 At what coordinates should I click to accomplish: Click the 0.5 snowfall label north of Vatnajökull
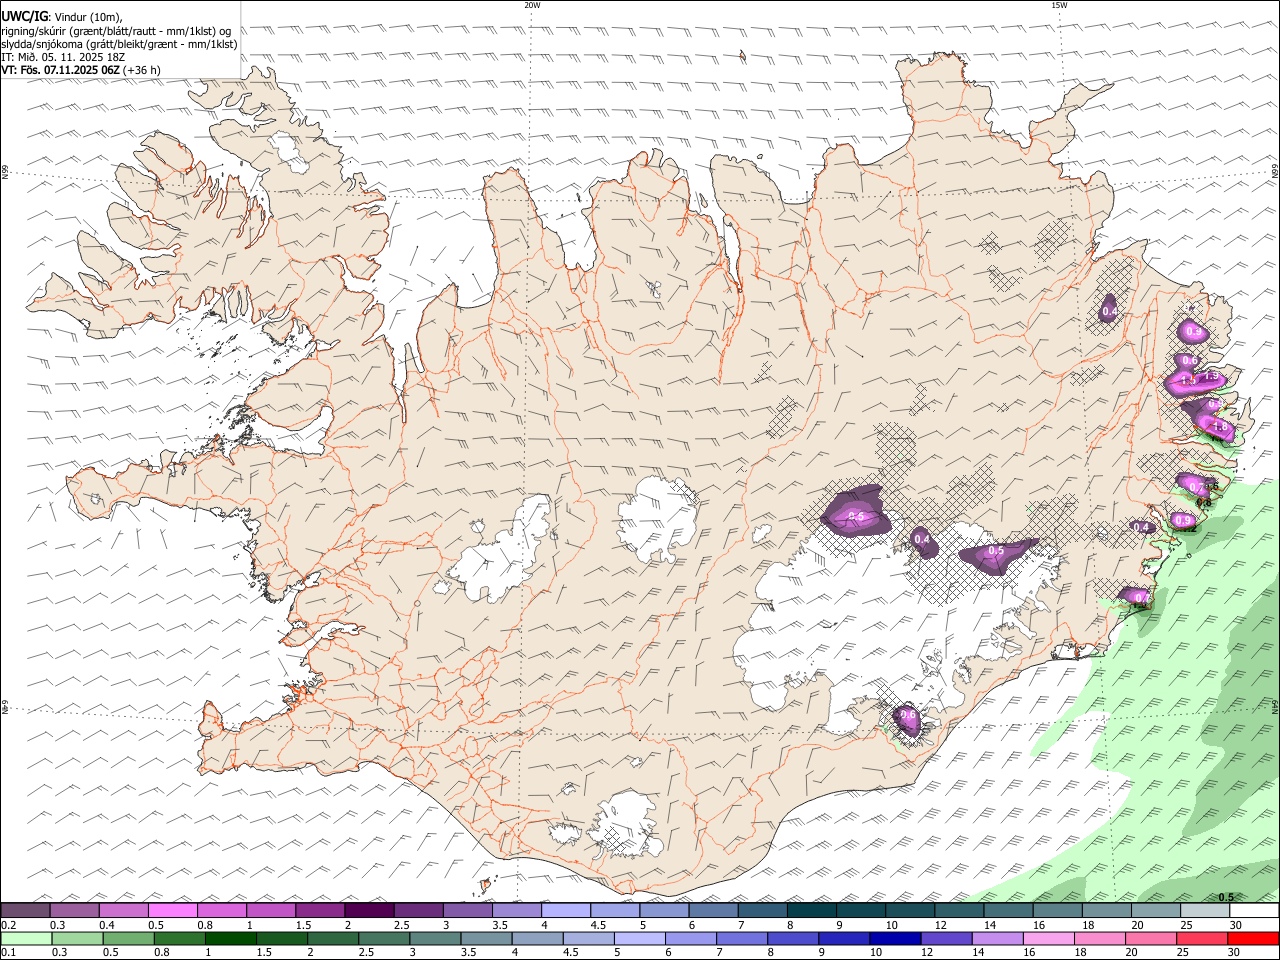pyautogui.click(x=996, y=551)
